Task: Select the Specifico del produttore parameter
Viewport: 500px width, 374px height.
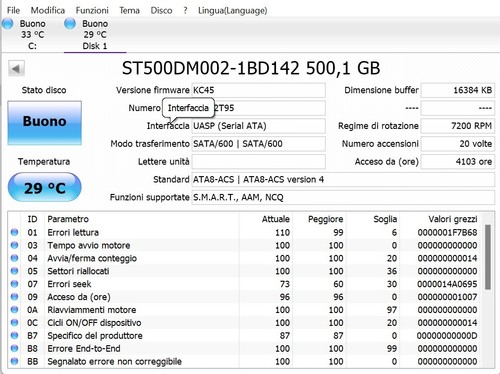Action: coord(95,335)
